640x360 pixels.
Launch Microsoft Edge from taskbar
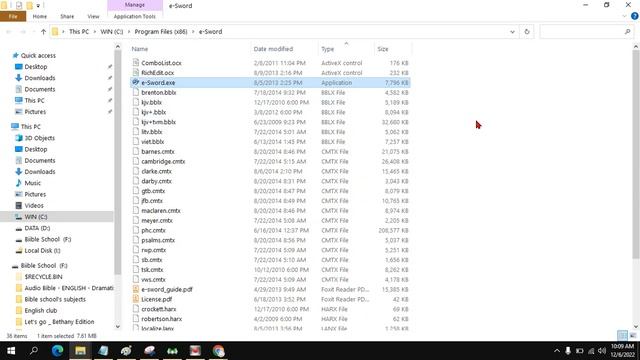click(58, 351)
